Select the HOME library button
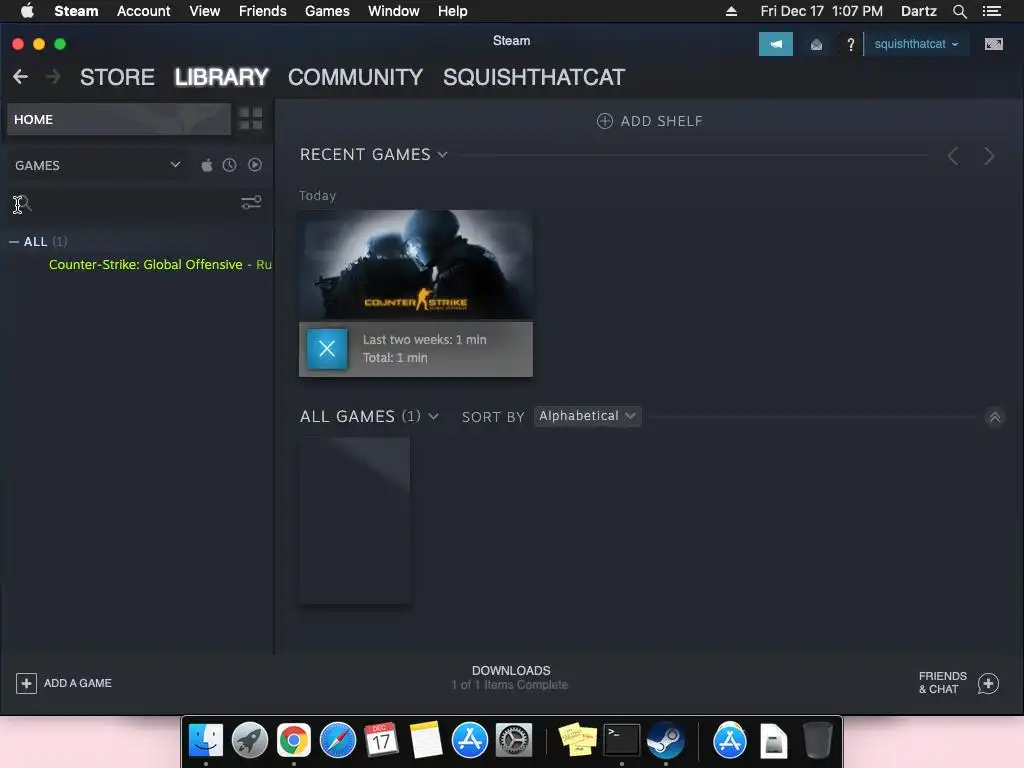 [119, 119]
